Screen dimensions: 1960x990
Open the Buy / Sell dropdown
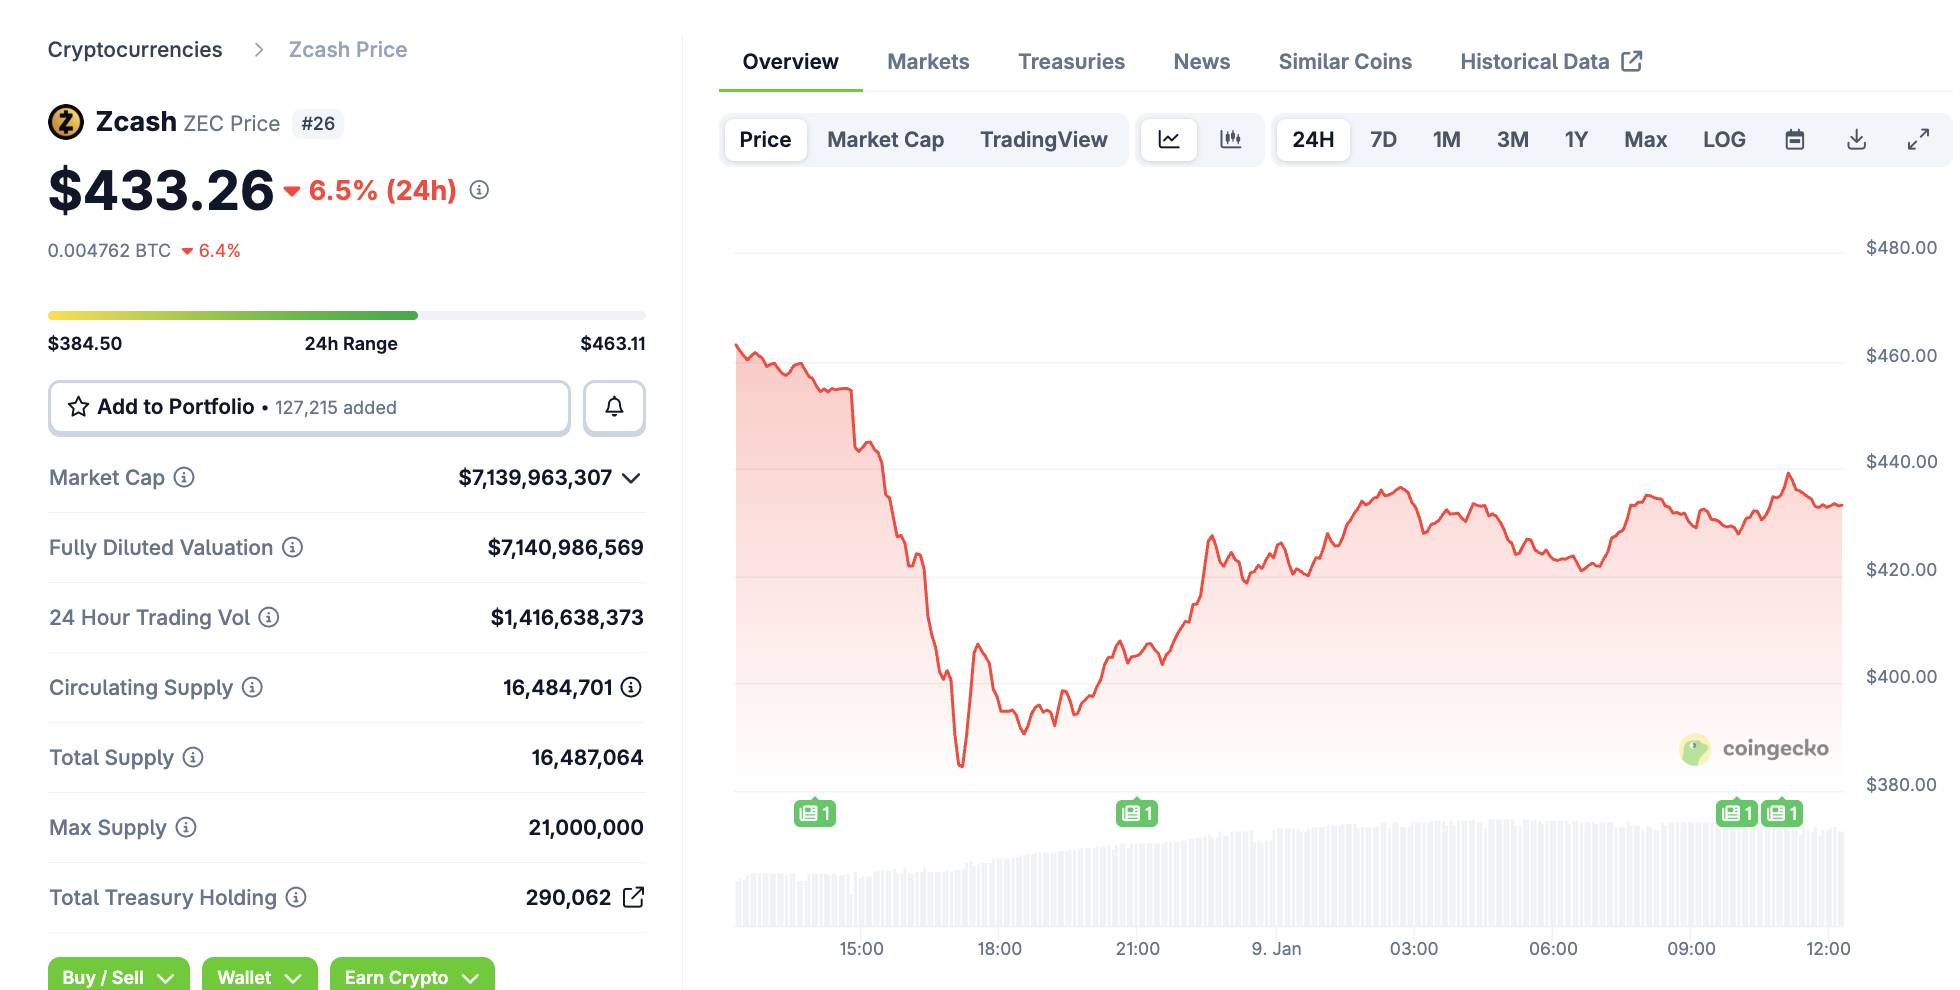pyautogui.click(x=119, y=976)
